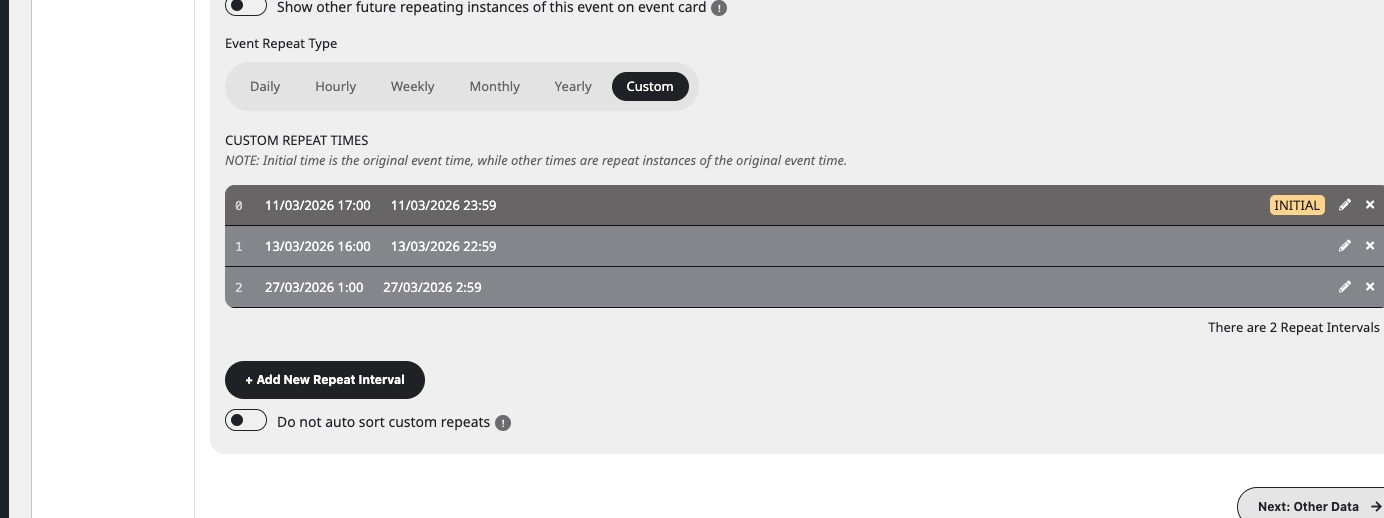Click info icon beside future repeating instances
The image size is (1384, 518).
719,8
